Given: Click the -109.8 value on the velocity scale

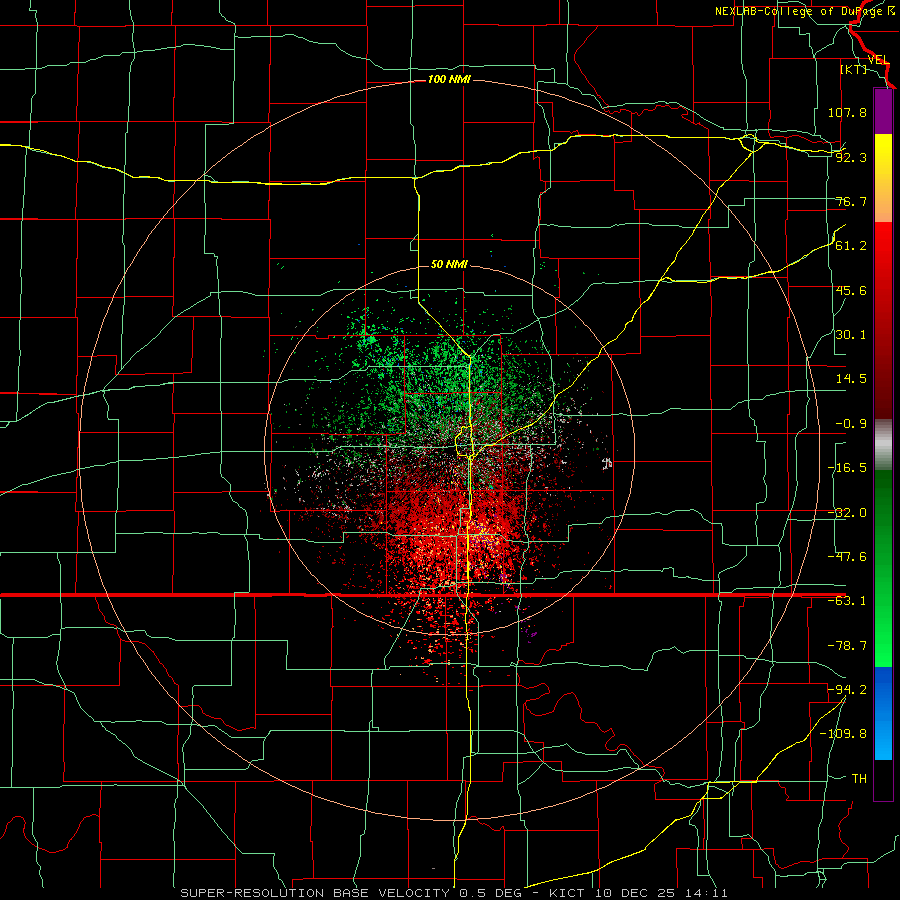Looking at the screenshot, I should click(843, 734).
